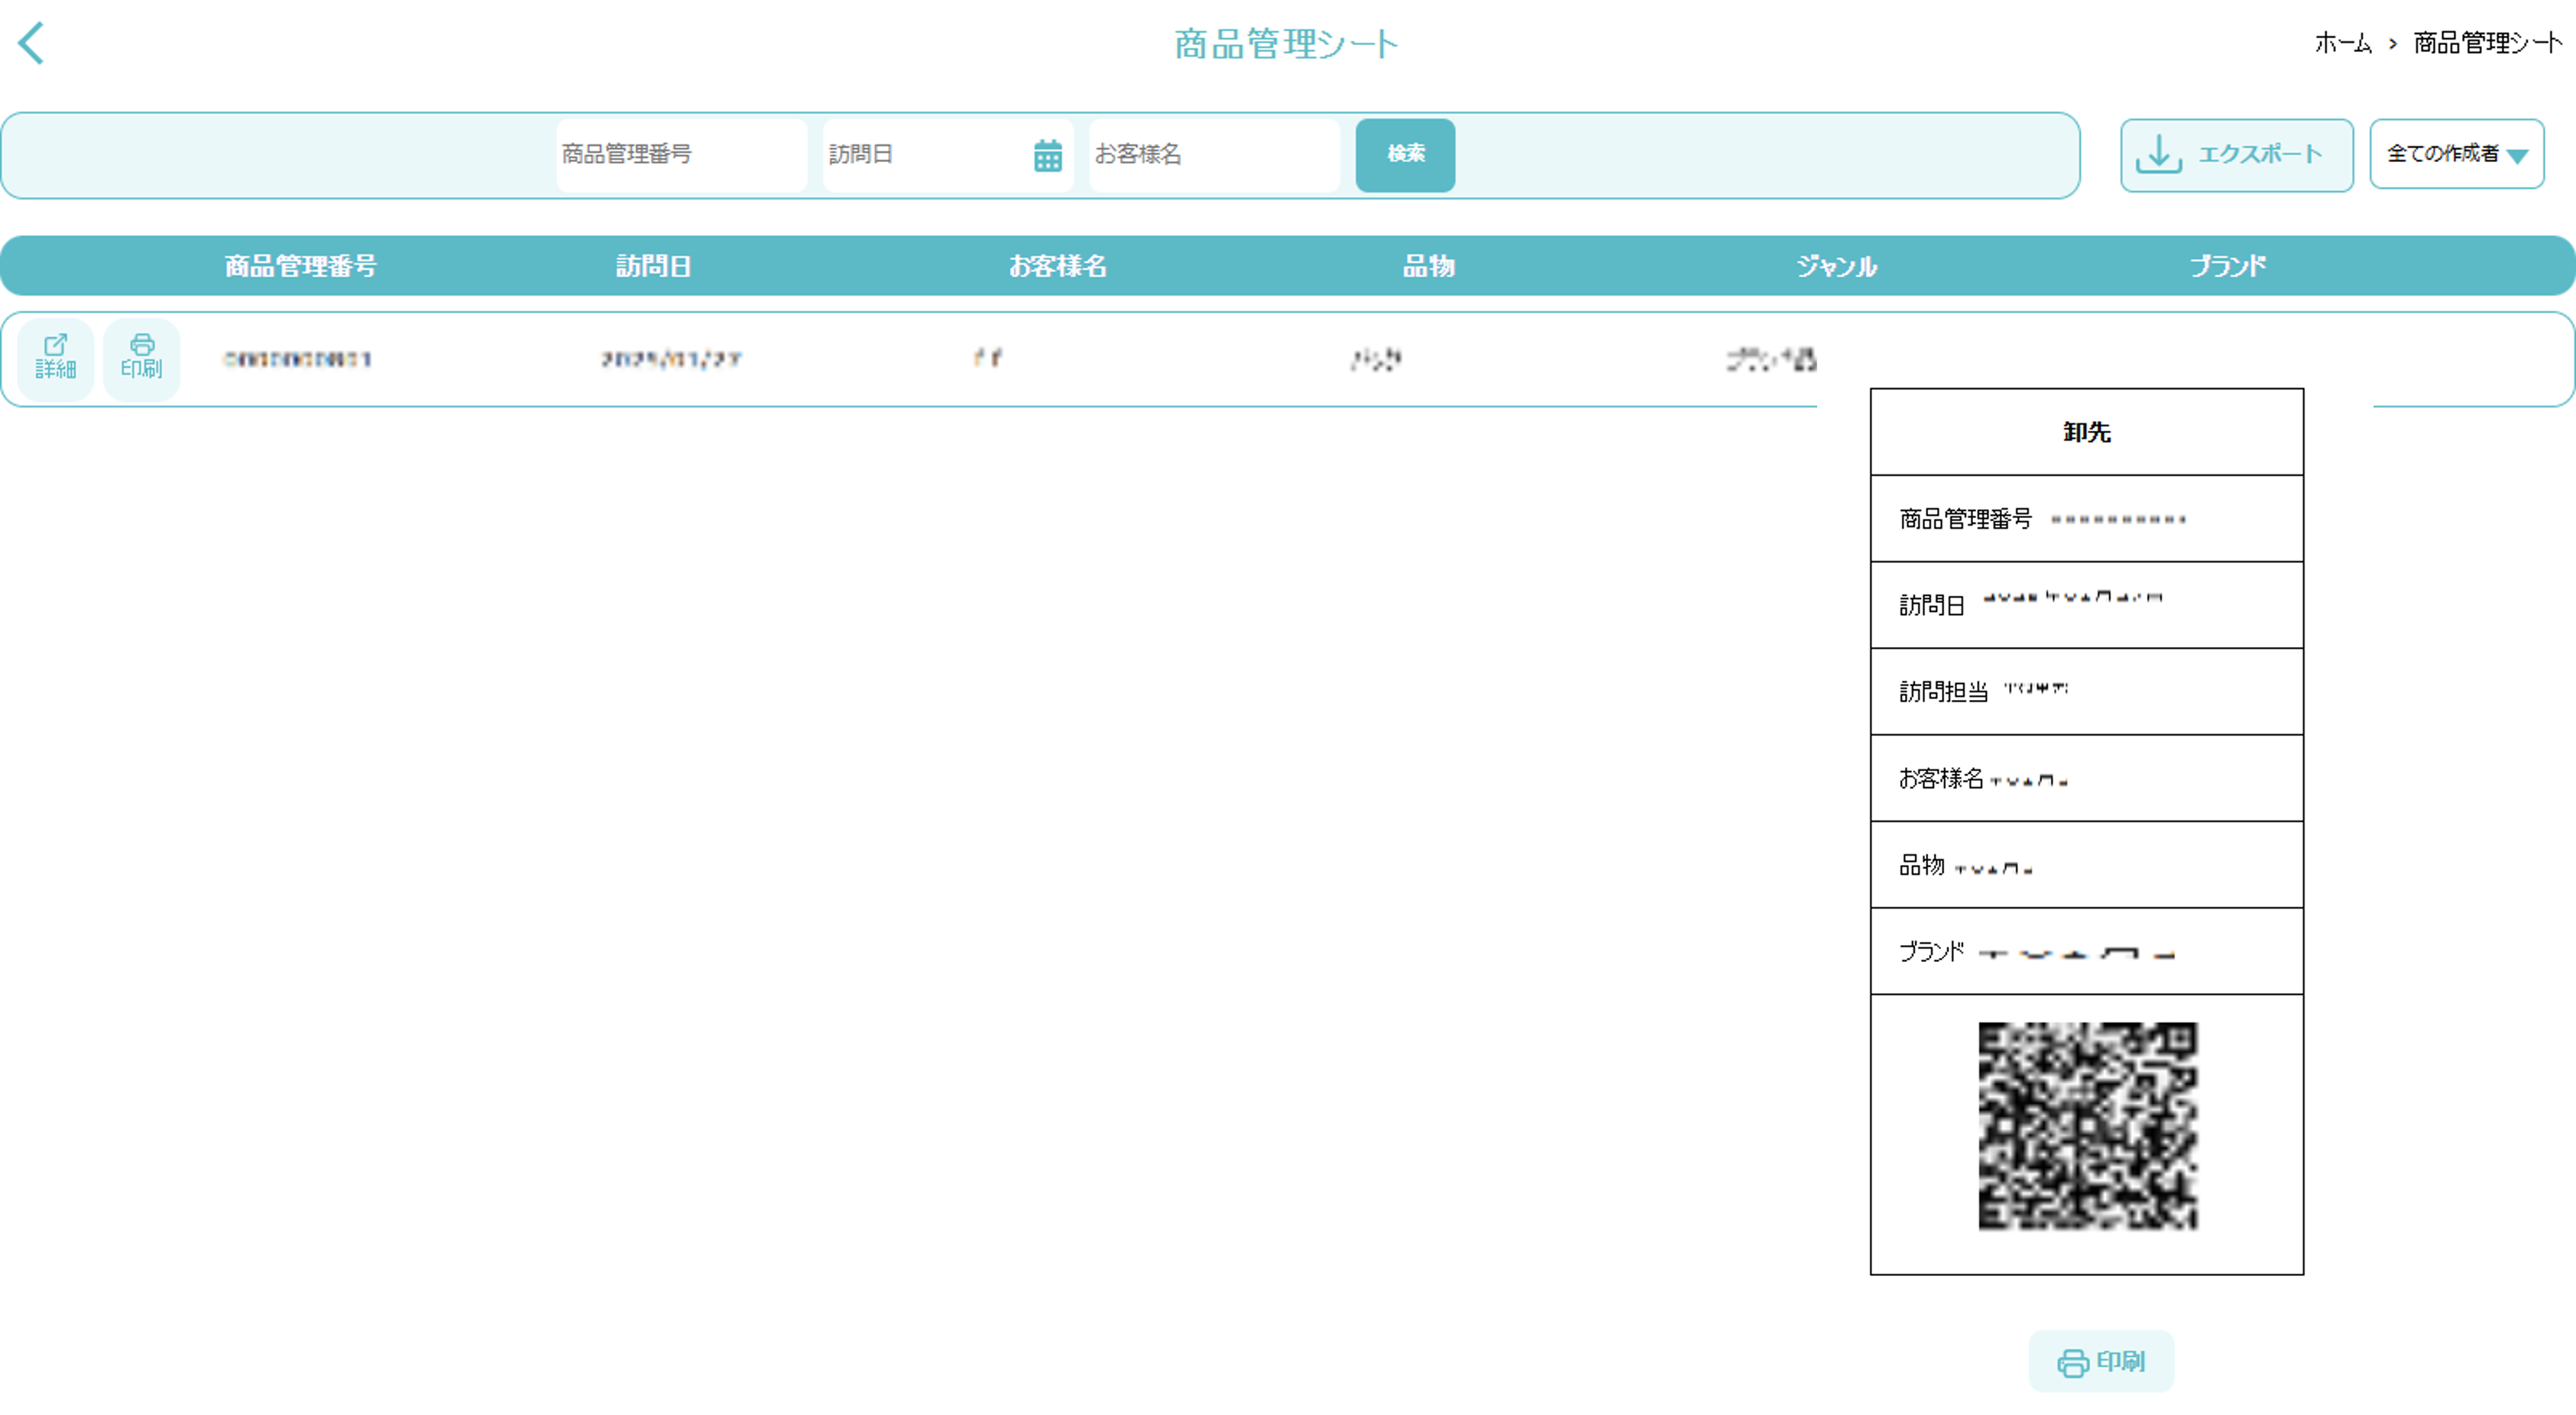This screenshot has width=2576, height=1415.
Task: Click the 商品管理番号 column header
Action: 300,266
